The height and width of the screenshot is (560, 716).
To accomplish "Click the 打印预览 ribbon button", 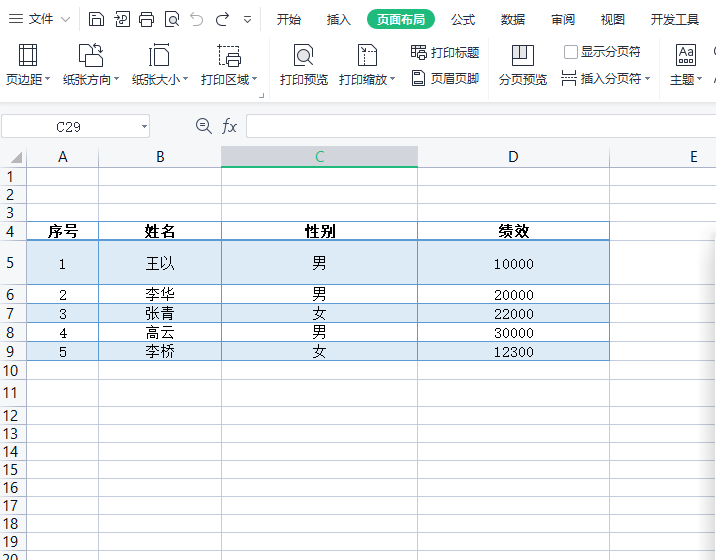I will [x=304, y=65].
